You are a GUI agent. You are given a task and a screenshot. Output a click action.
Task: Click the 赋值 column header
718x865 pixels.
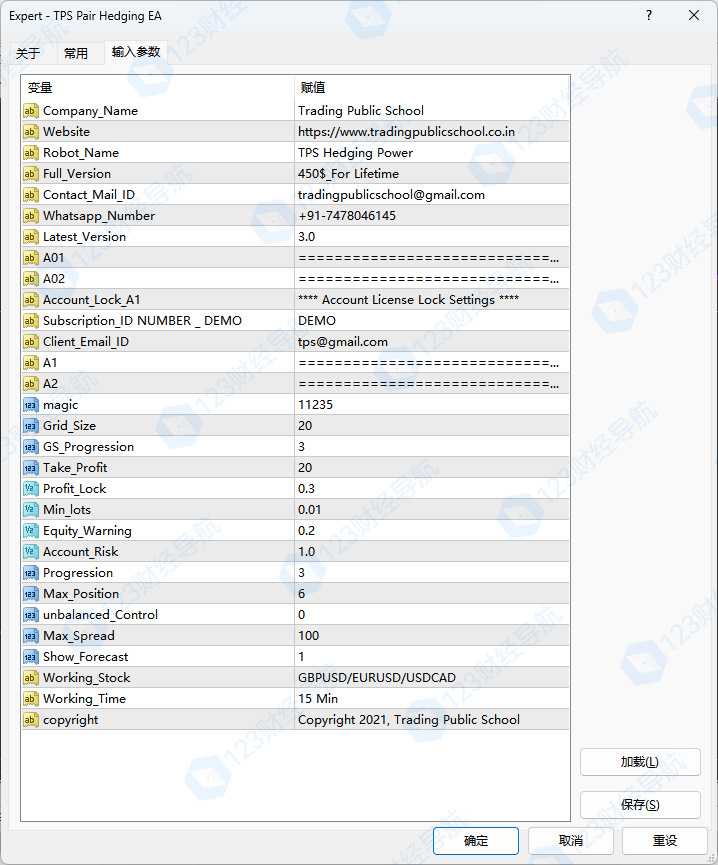[432, 87]
